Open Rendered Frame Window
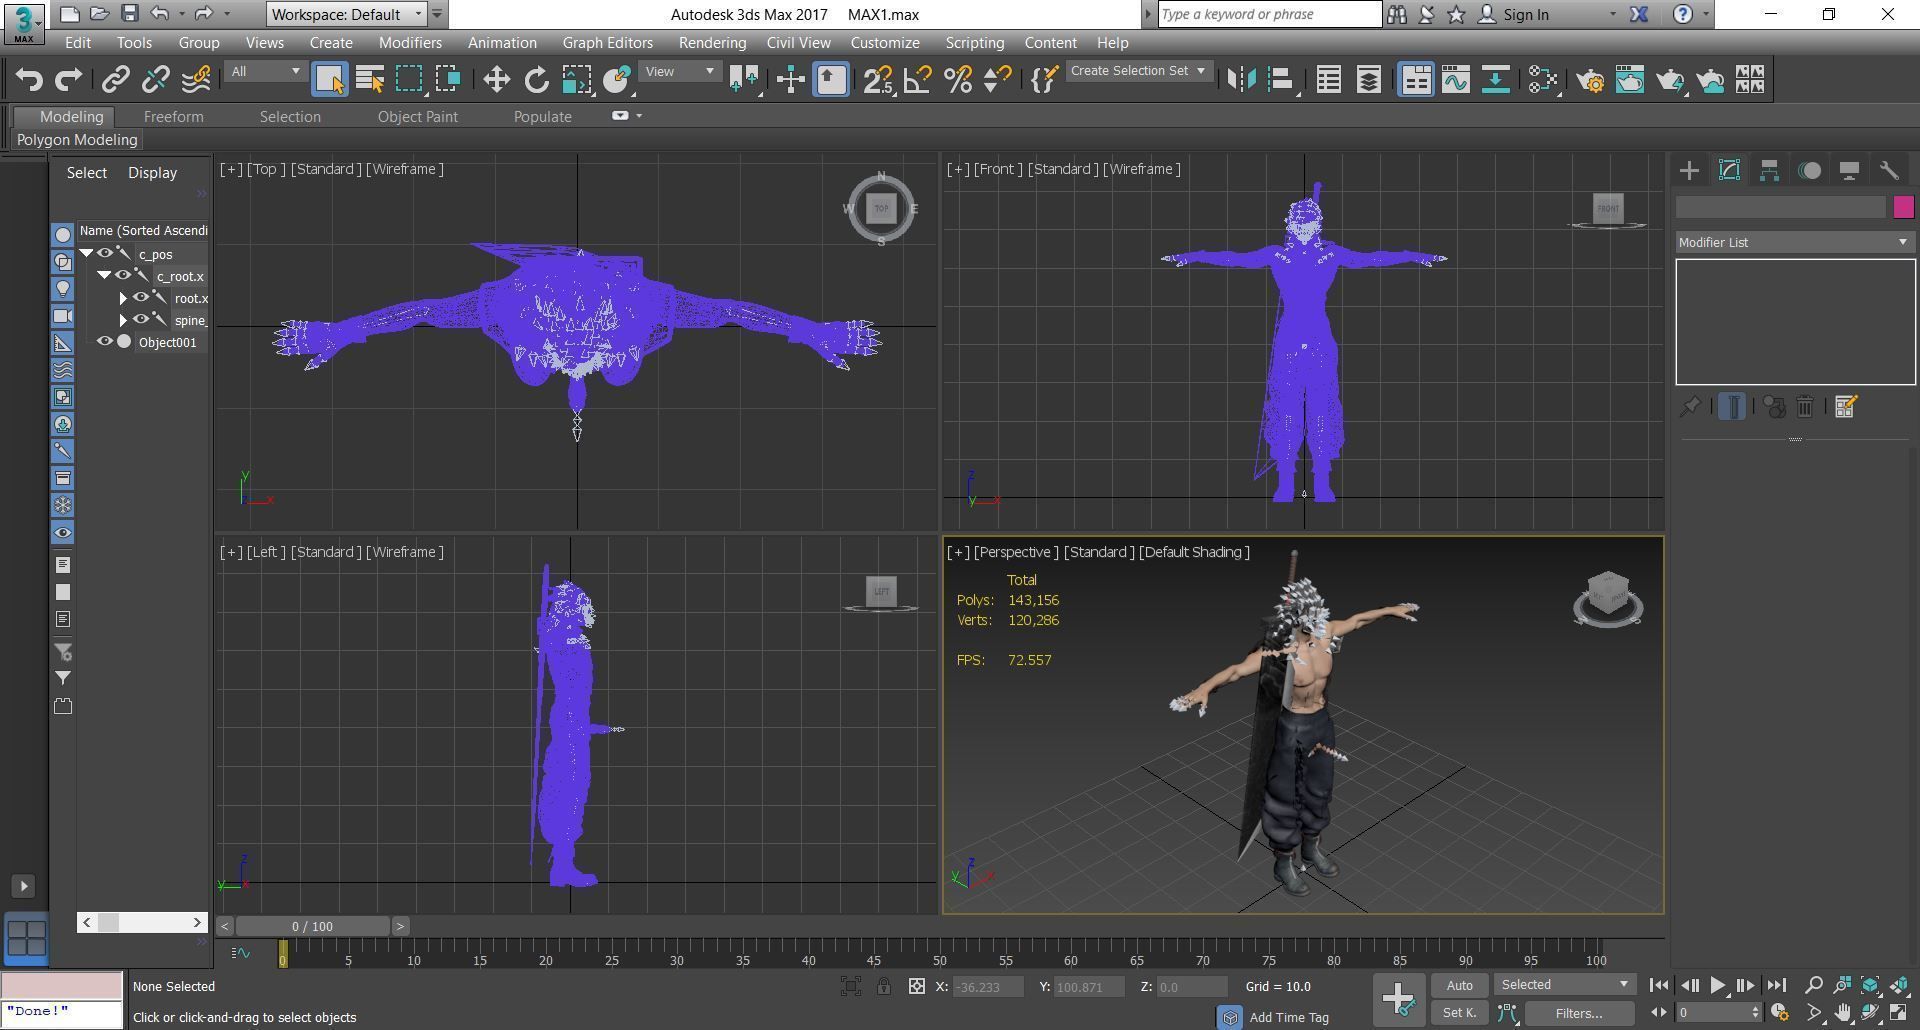 coord(1630,79)
